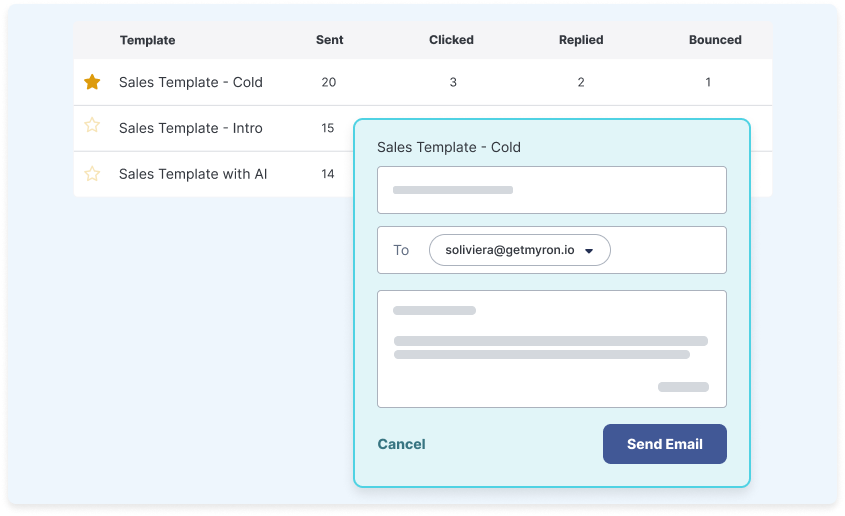Unstar the Sales Template - Cold row
Viewport: 845px width, 516px height.
coord(92,82)
